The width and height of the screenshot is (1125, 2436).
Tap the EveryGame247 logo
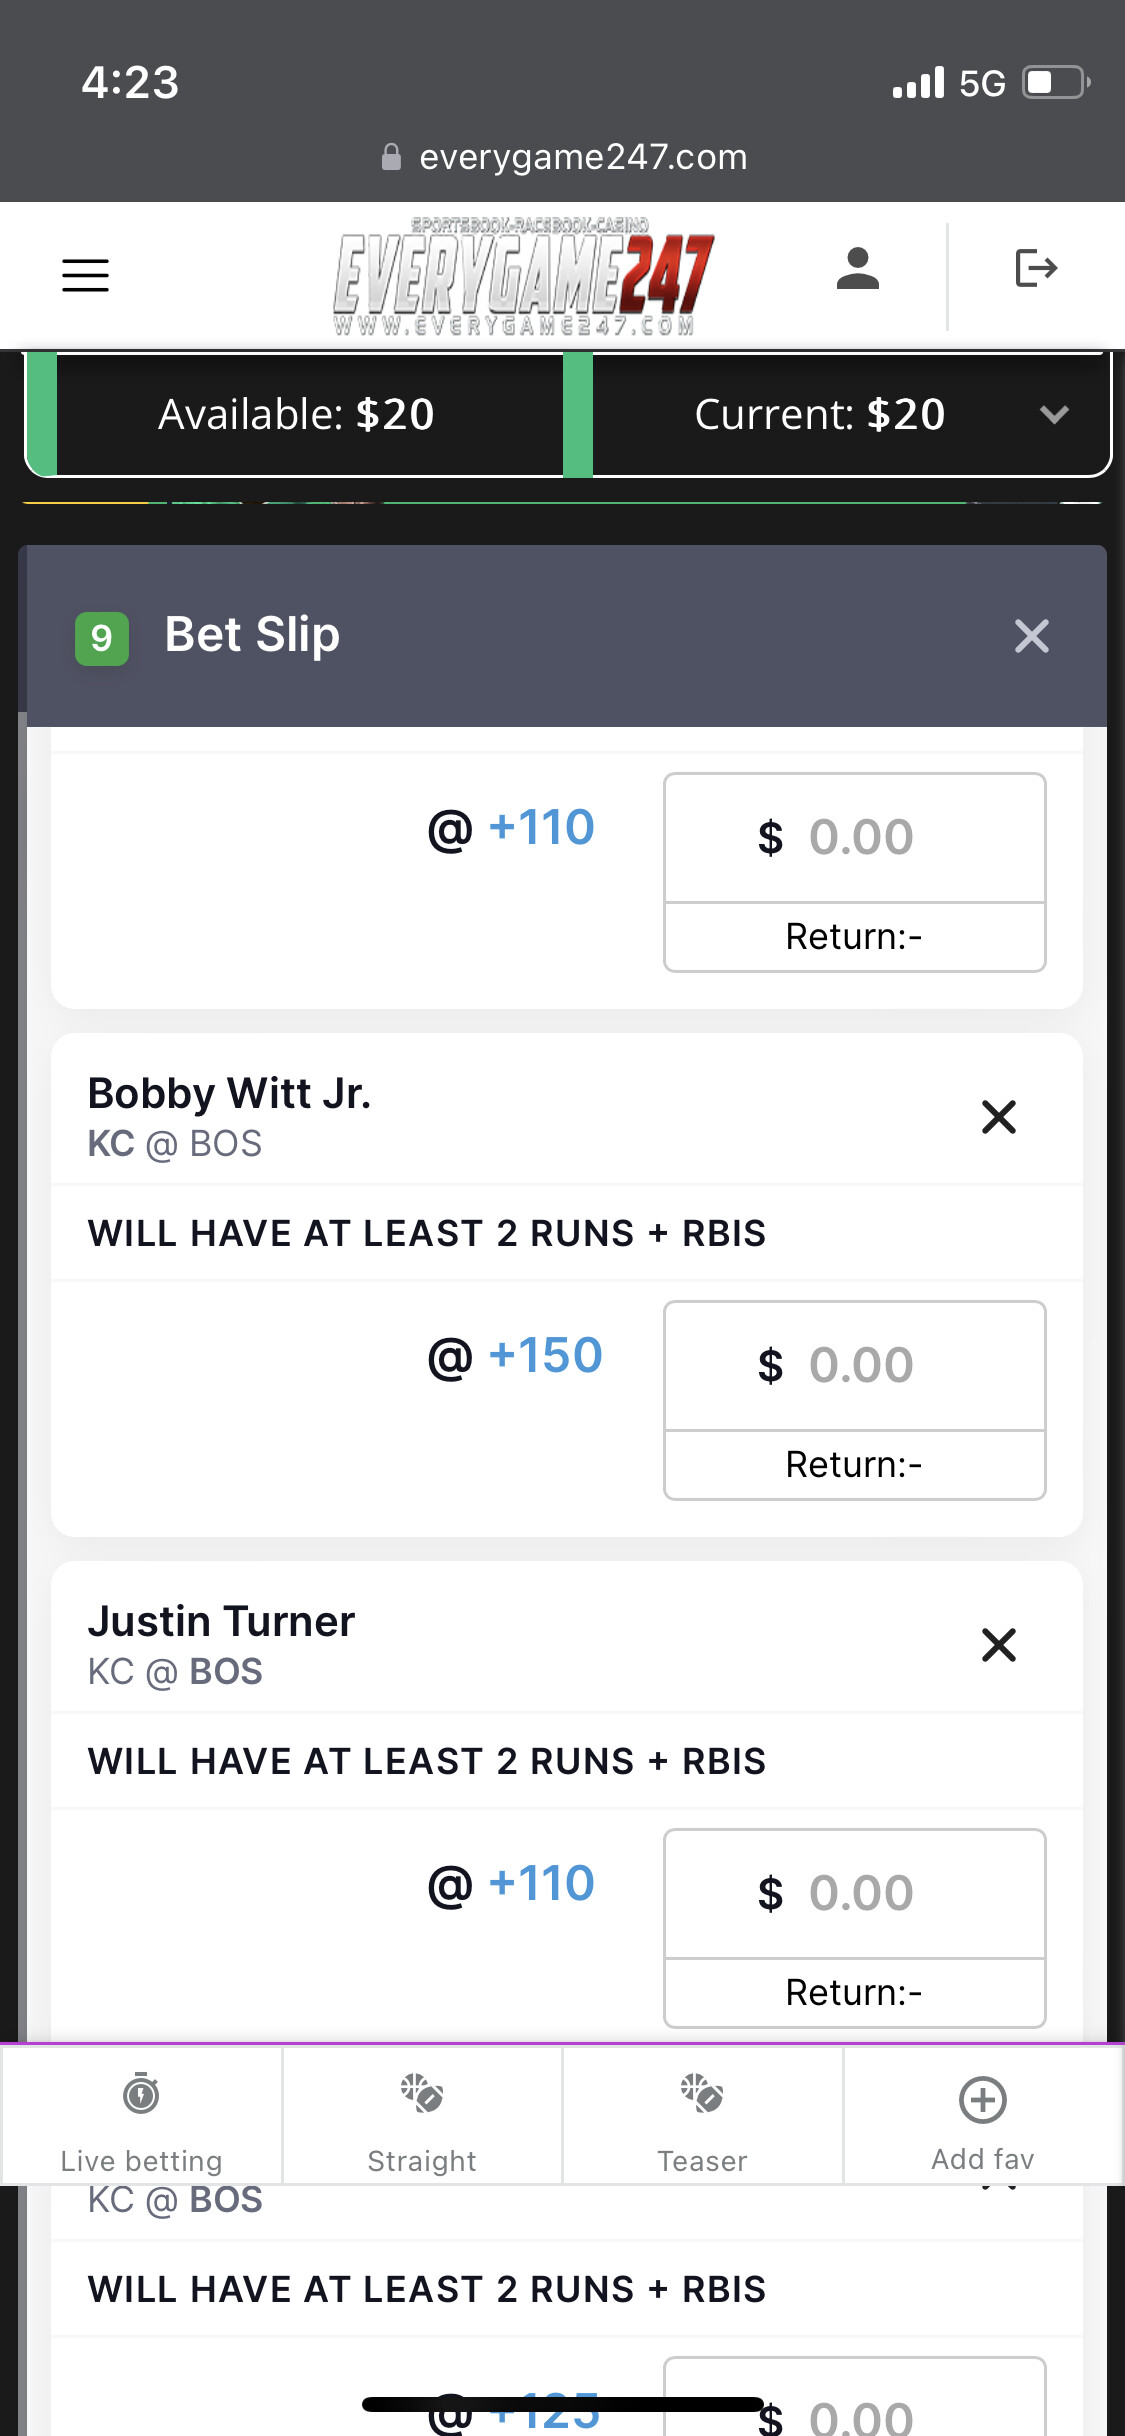(x=524, y=276)
